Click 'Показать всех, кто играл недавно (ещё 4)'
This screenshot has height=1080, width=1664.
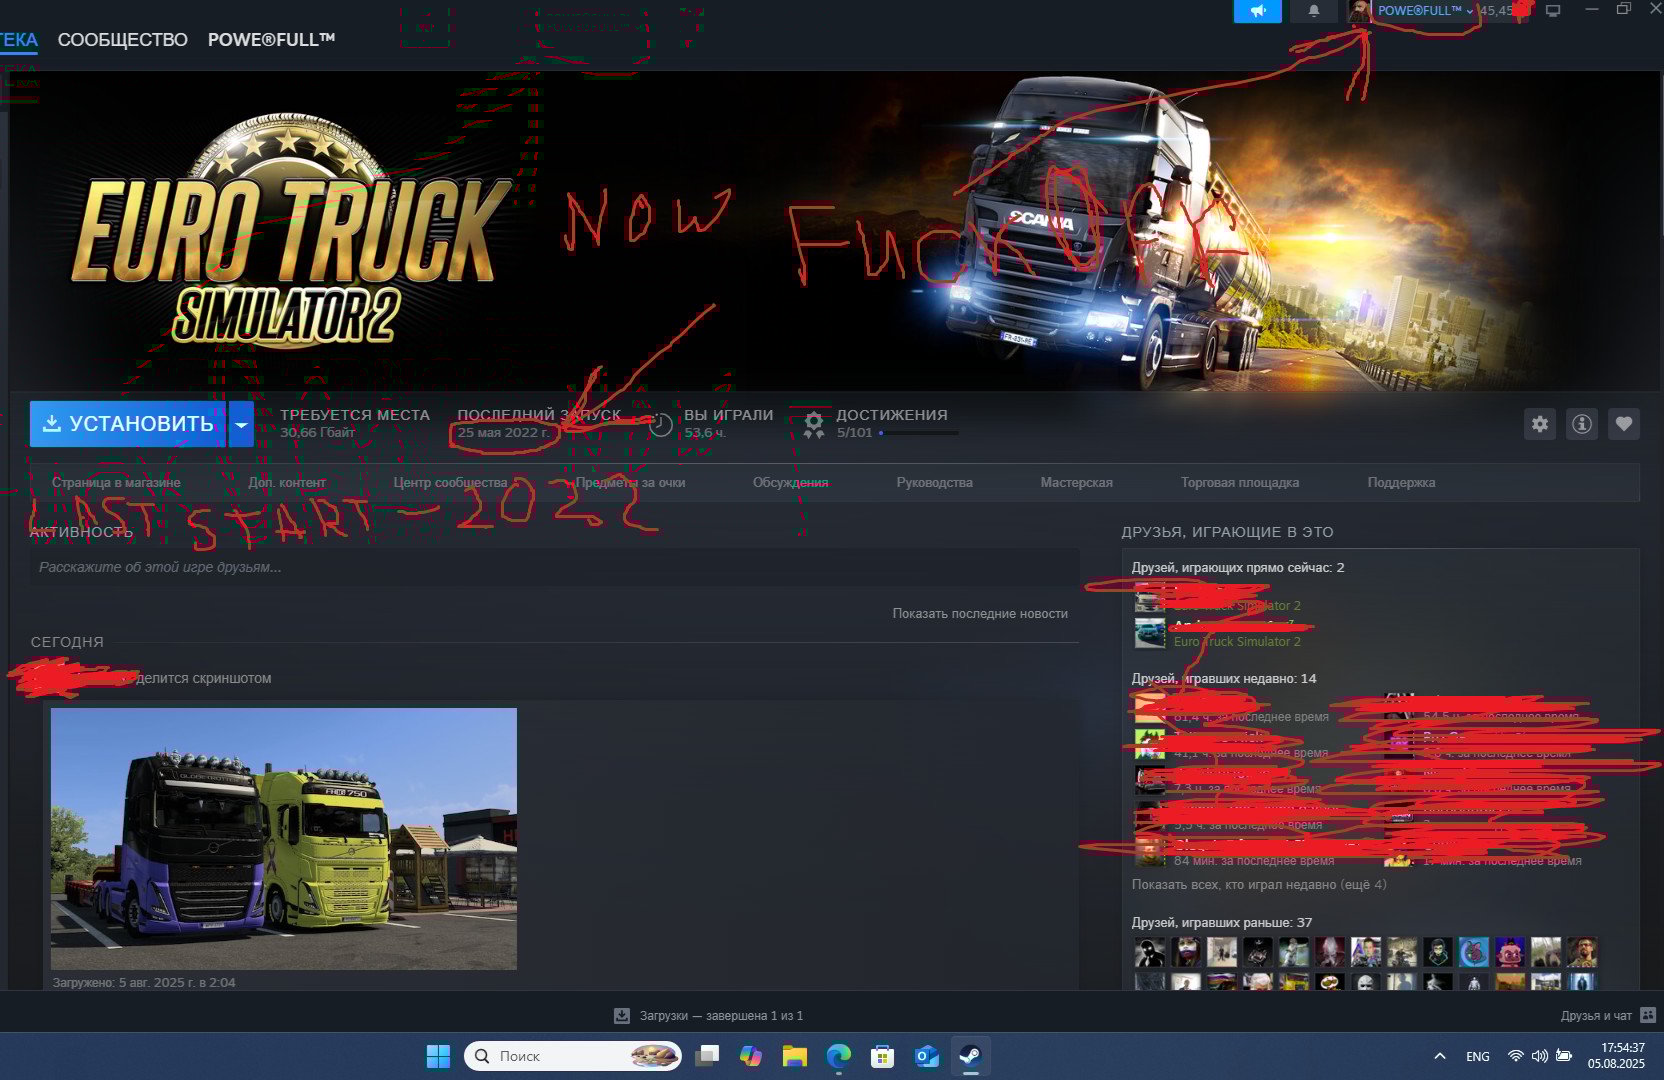point(1259,884)
